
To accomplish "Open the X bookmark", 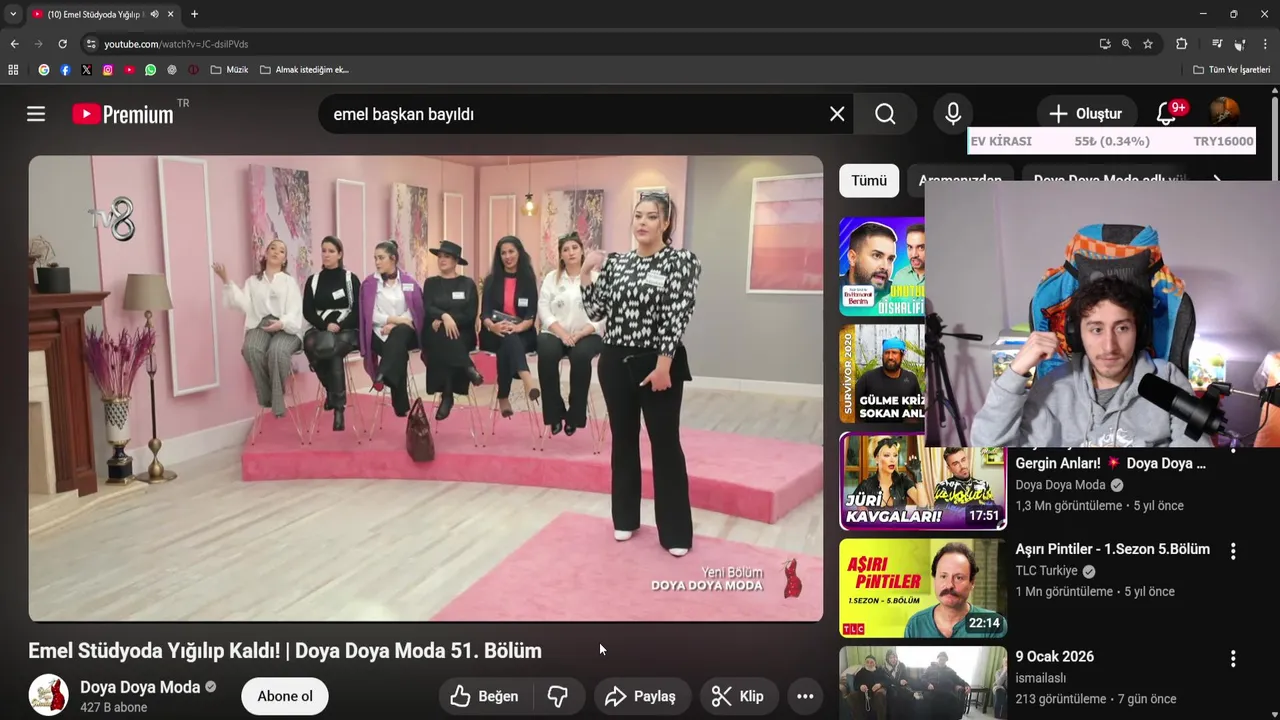I will click(x=86, y=70).
